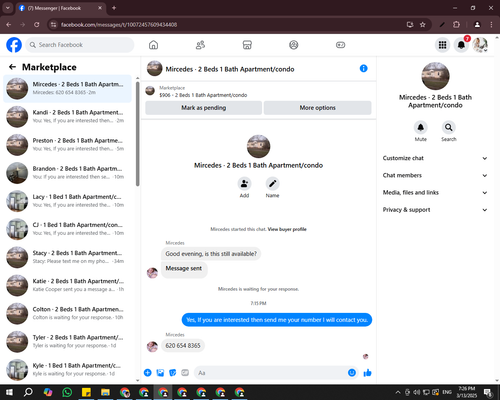The height and width of the screenshot is (400, 500).
Task: Bookmark this page star icon
Action: (x=423, y=25)
